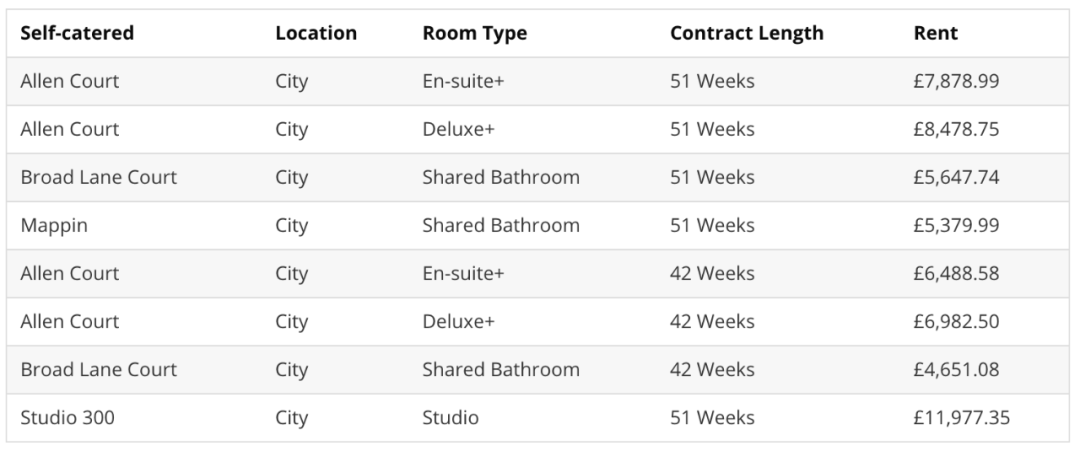The image size is (1080, 451).
Task: Select the Studio 300 accommodation name
Action: (68, 418)
